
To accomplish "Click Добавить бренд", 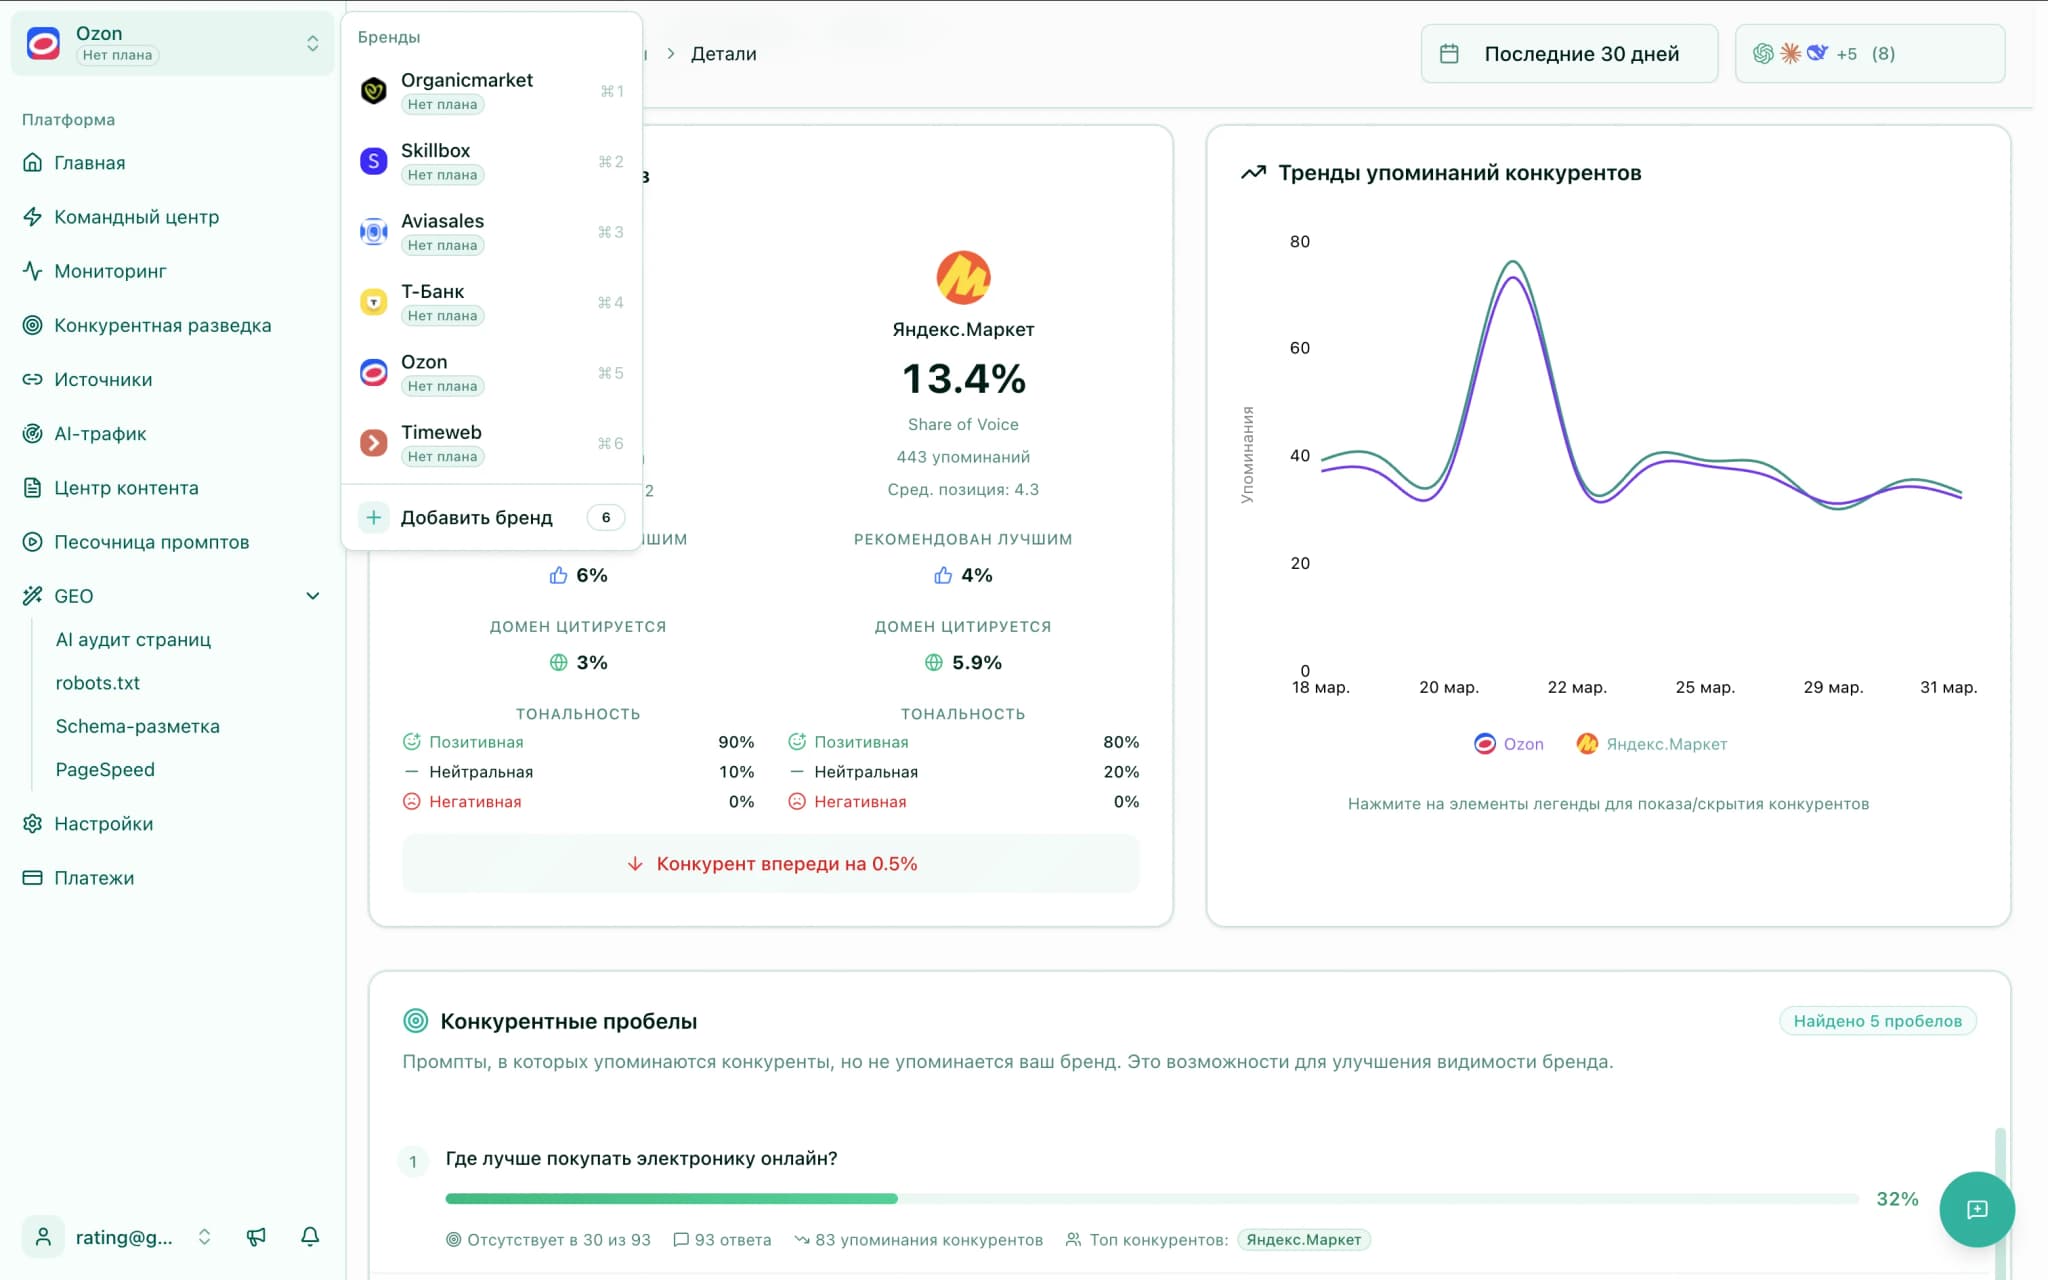I will click(x=477, y=517).
